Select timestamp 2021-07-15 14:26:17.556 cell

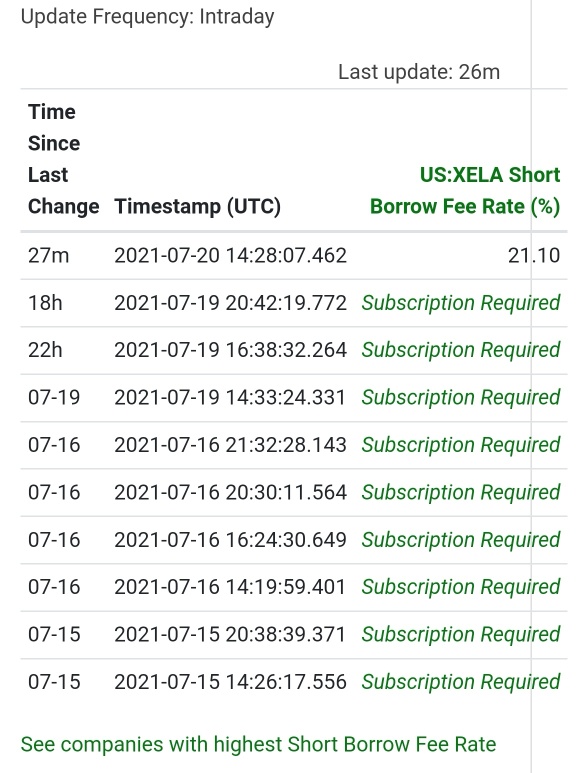231,682
